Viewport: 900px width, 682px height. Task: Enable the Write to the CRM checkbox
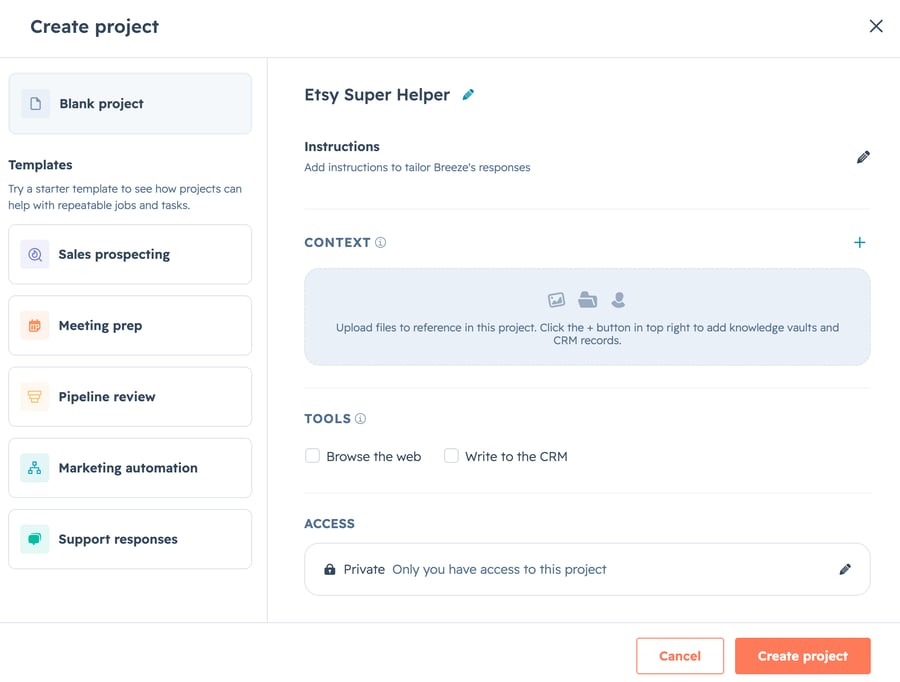[x=451, y=456]
